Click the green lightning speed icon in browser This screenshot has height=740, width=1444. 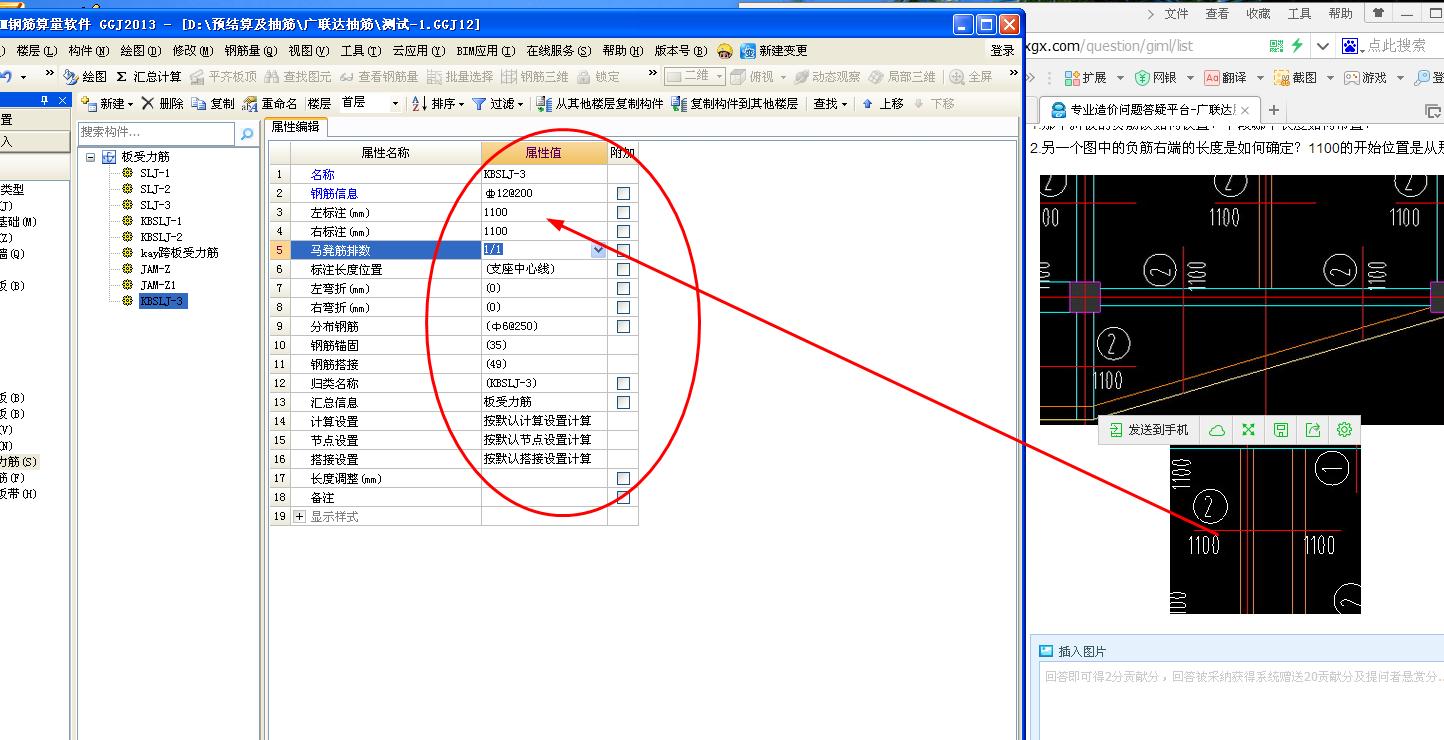coord(1297,46)
